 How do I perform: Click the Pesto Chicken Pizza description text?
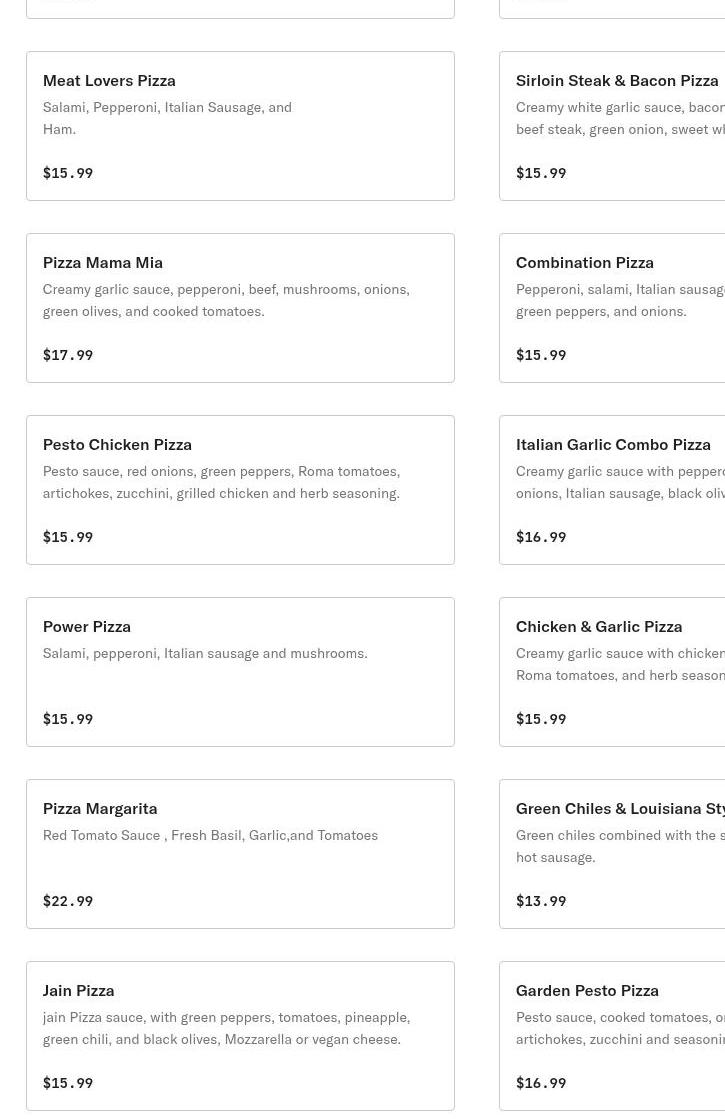(x=221, y=482)
